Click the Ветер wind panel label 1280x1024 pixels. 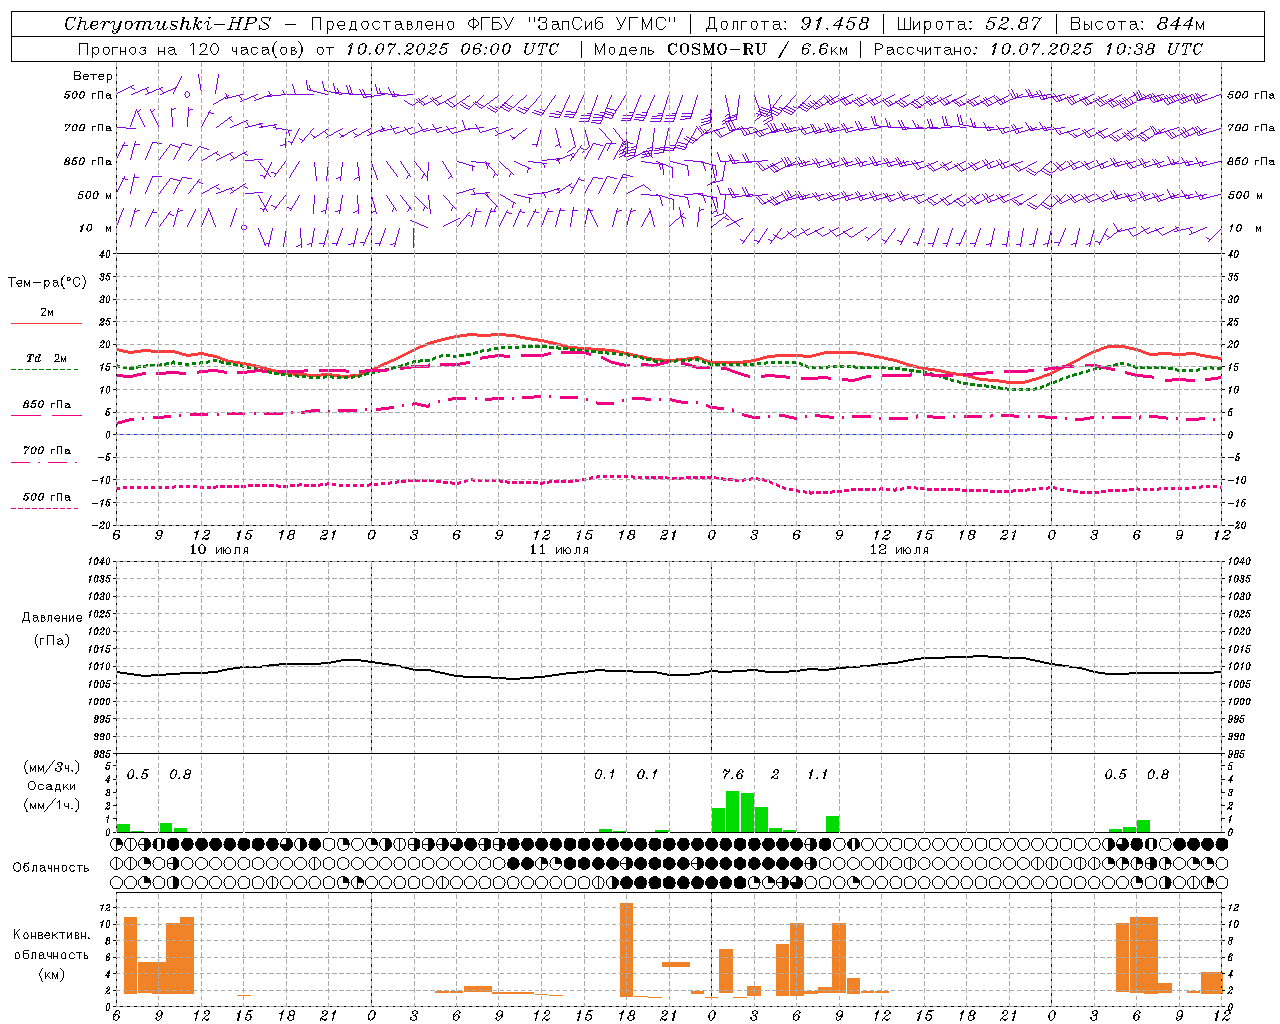tap(93, 76)
